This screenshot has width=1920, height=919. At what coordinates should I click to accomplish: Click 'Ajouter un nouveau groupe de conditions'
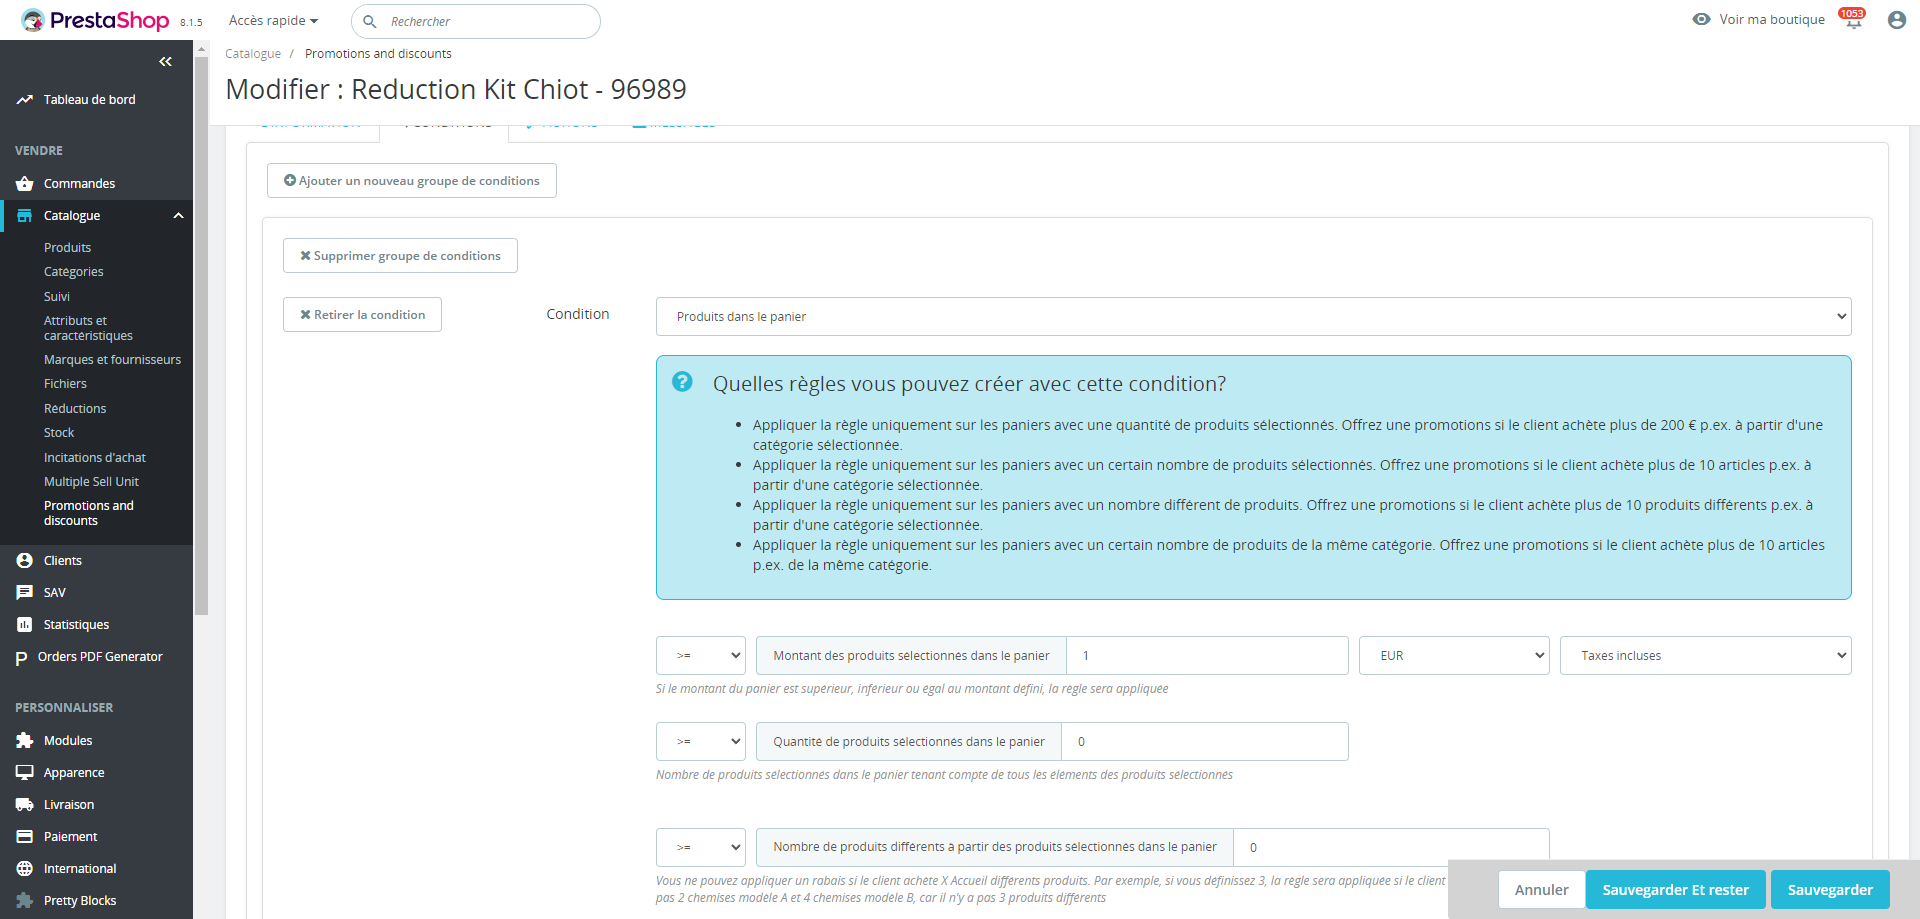click(x=412, y=181)
